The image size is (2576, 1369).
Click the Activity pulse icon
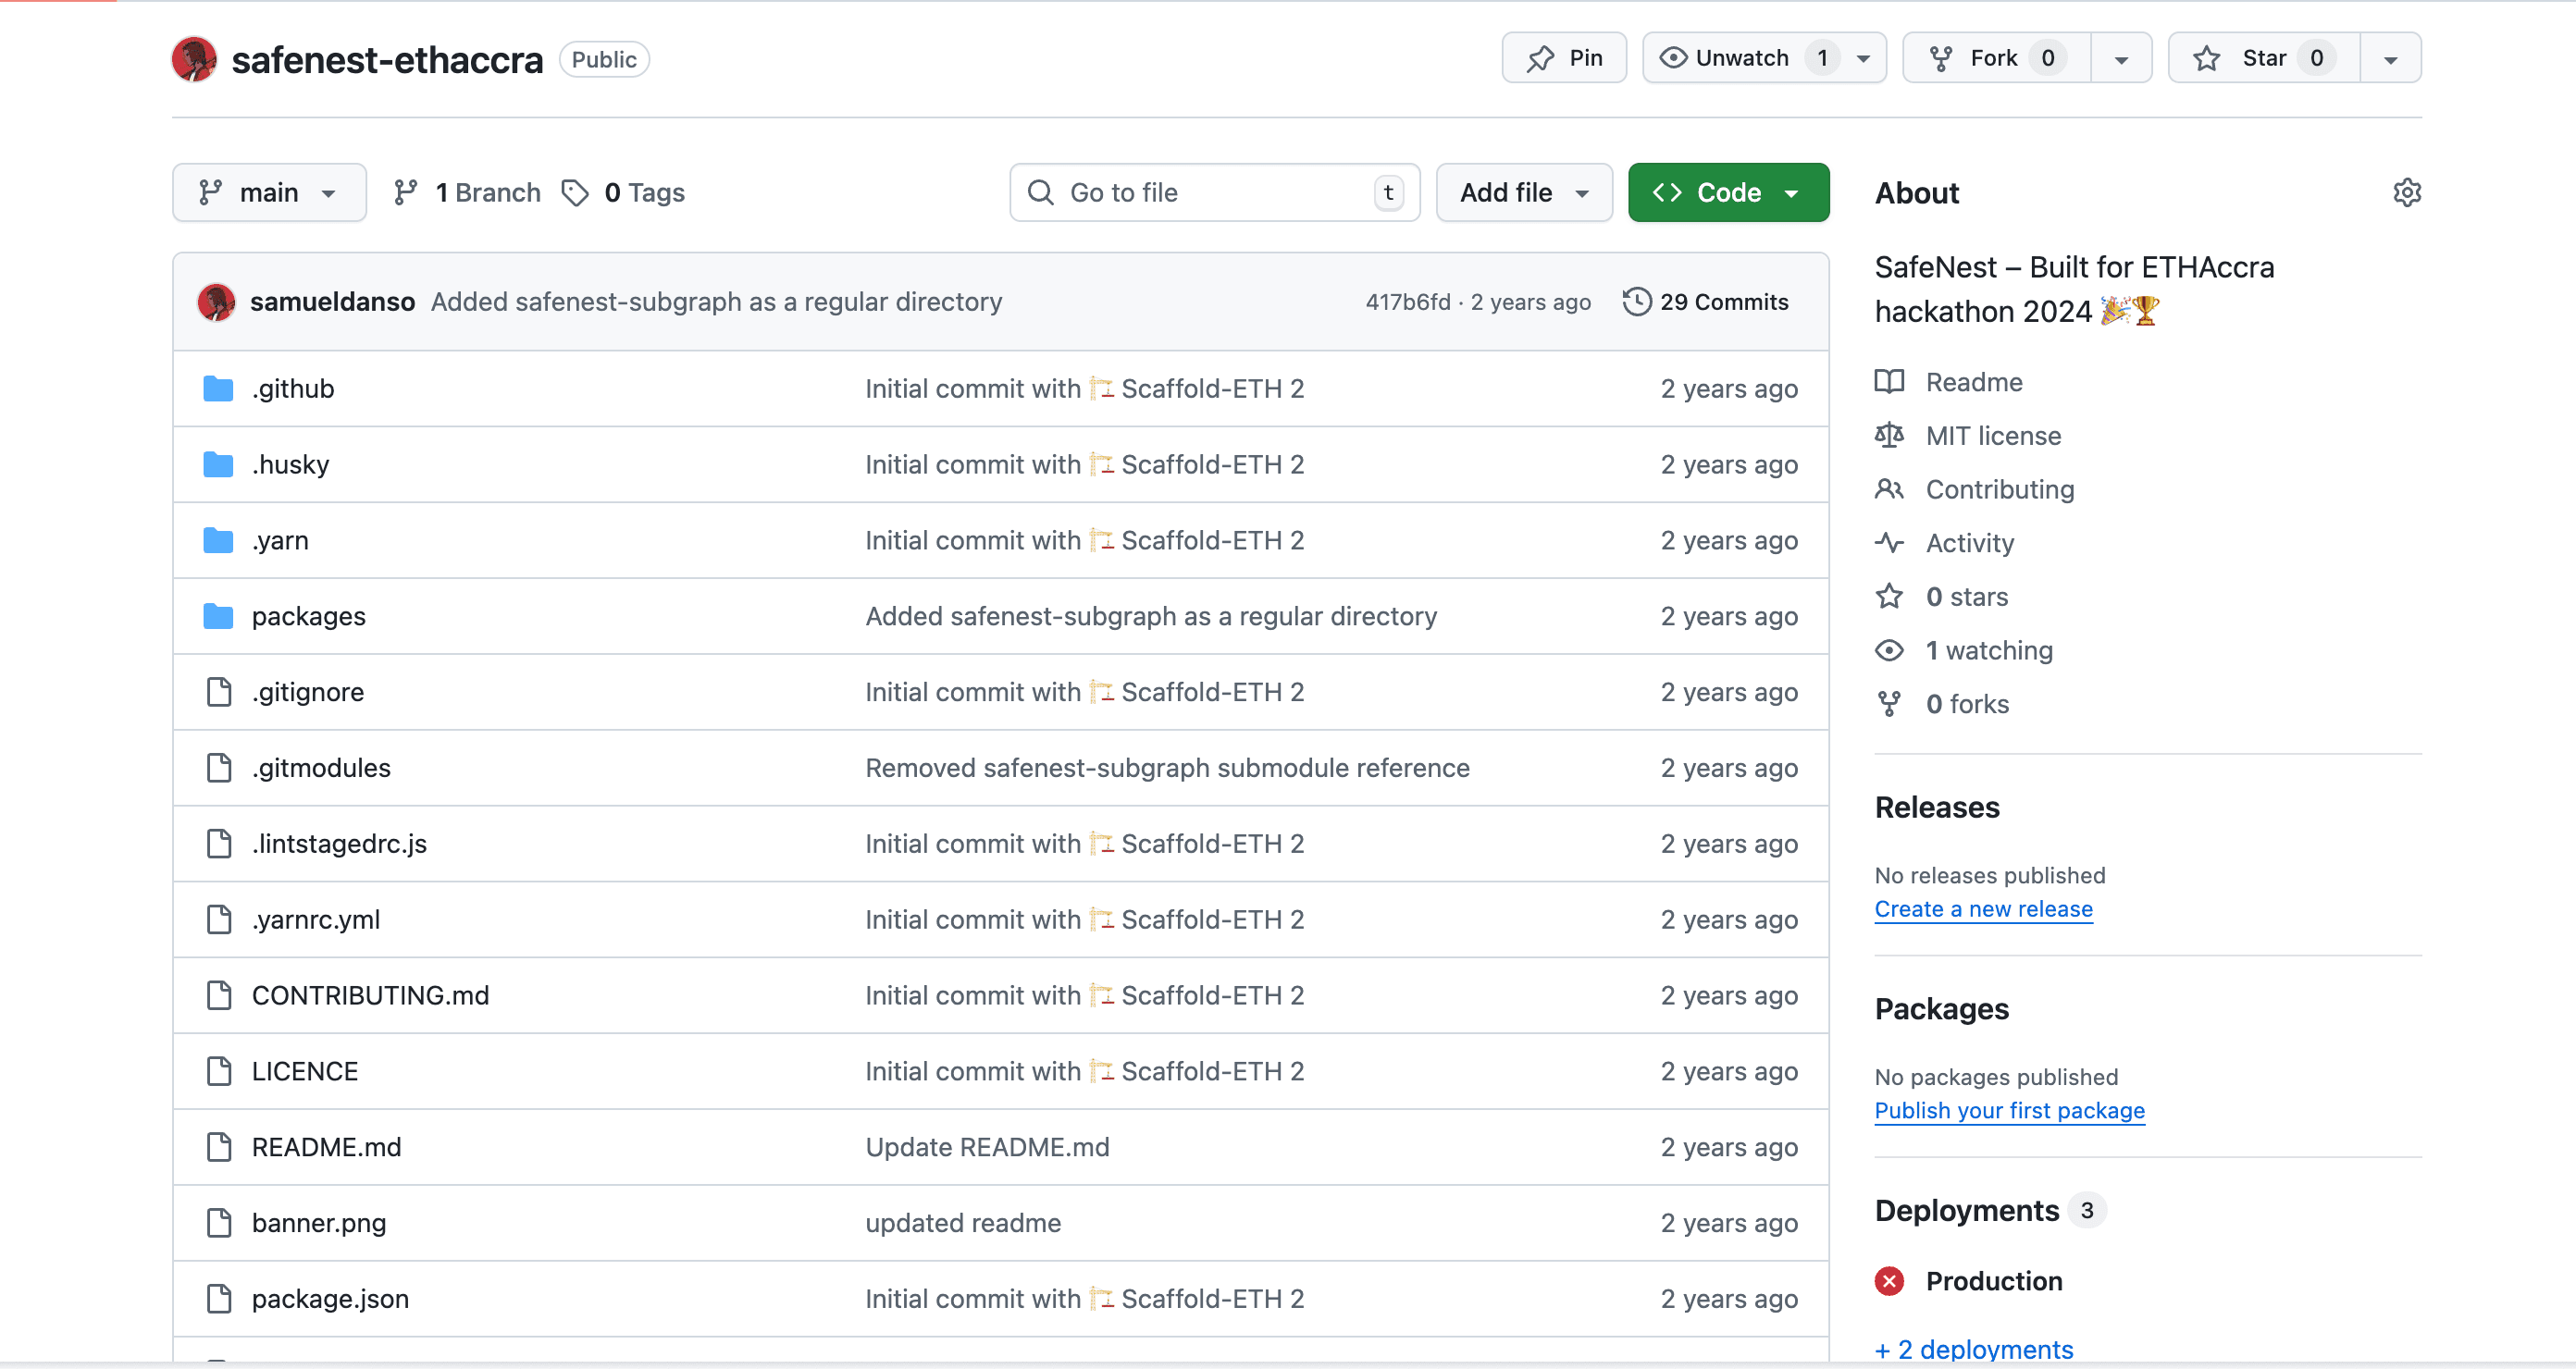point(1889,543)
